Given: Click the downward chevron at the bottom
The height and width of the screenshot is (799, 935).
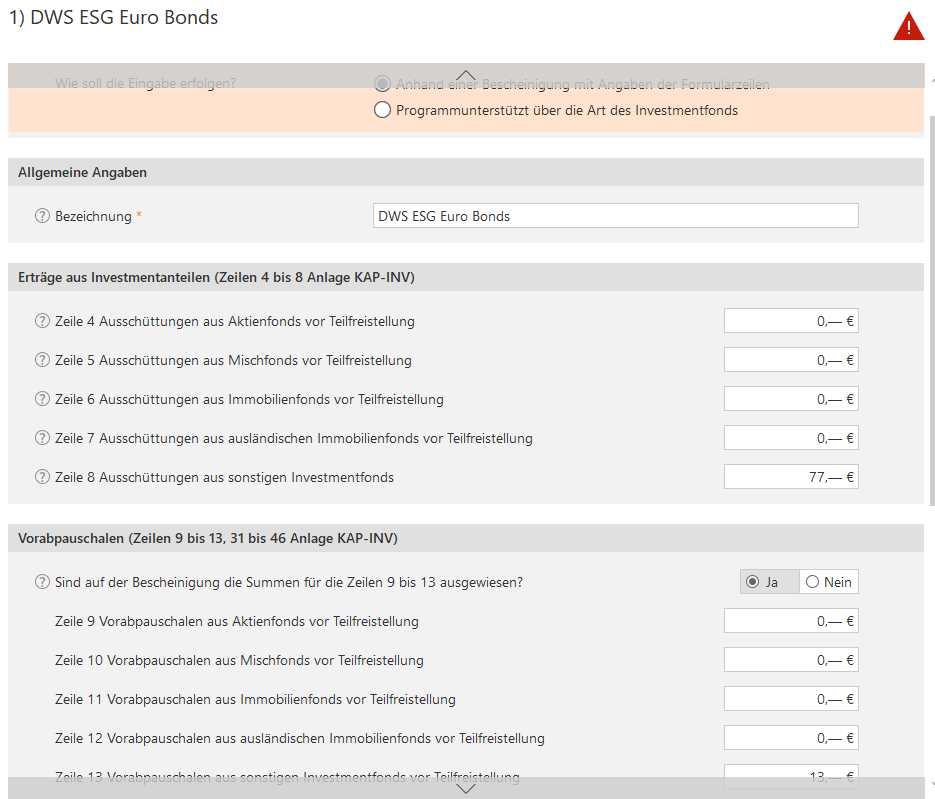Looking at the screenshot, I should coord(466,788).
